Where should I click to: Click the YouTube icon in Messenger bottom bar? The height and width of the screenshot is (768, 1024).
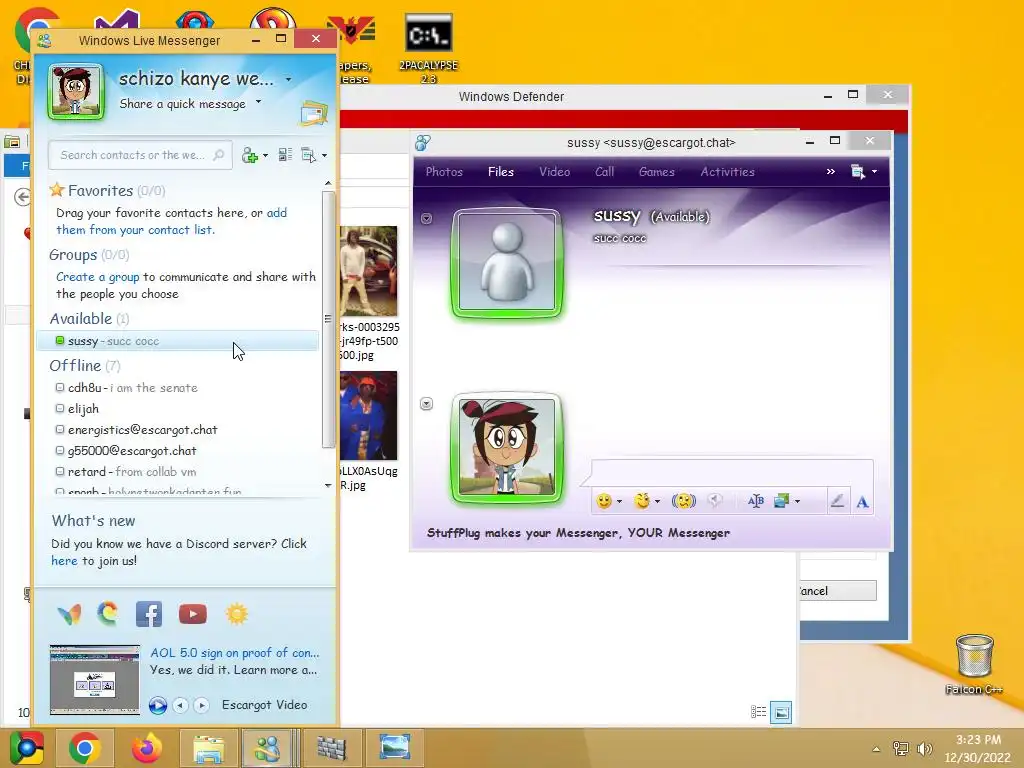point(193,614)
